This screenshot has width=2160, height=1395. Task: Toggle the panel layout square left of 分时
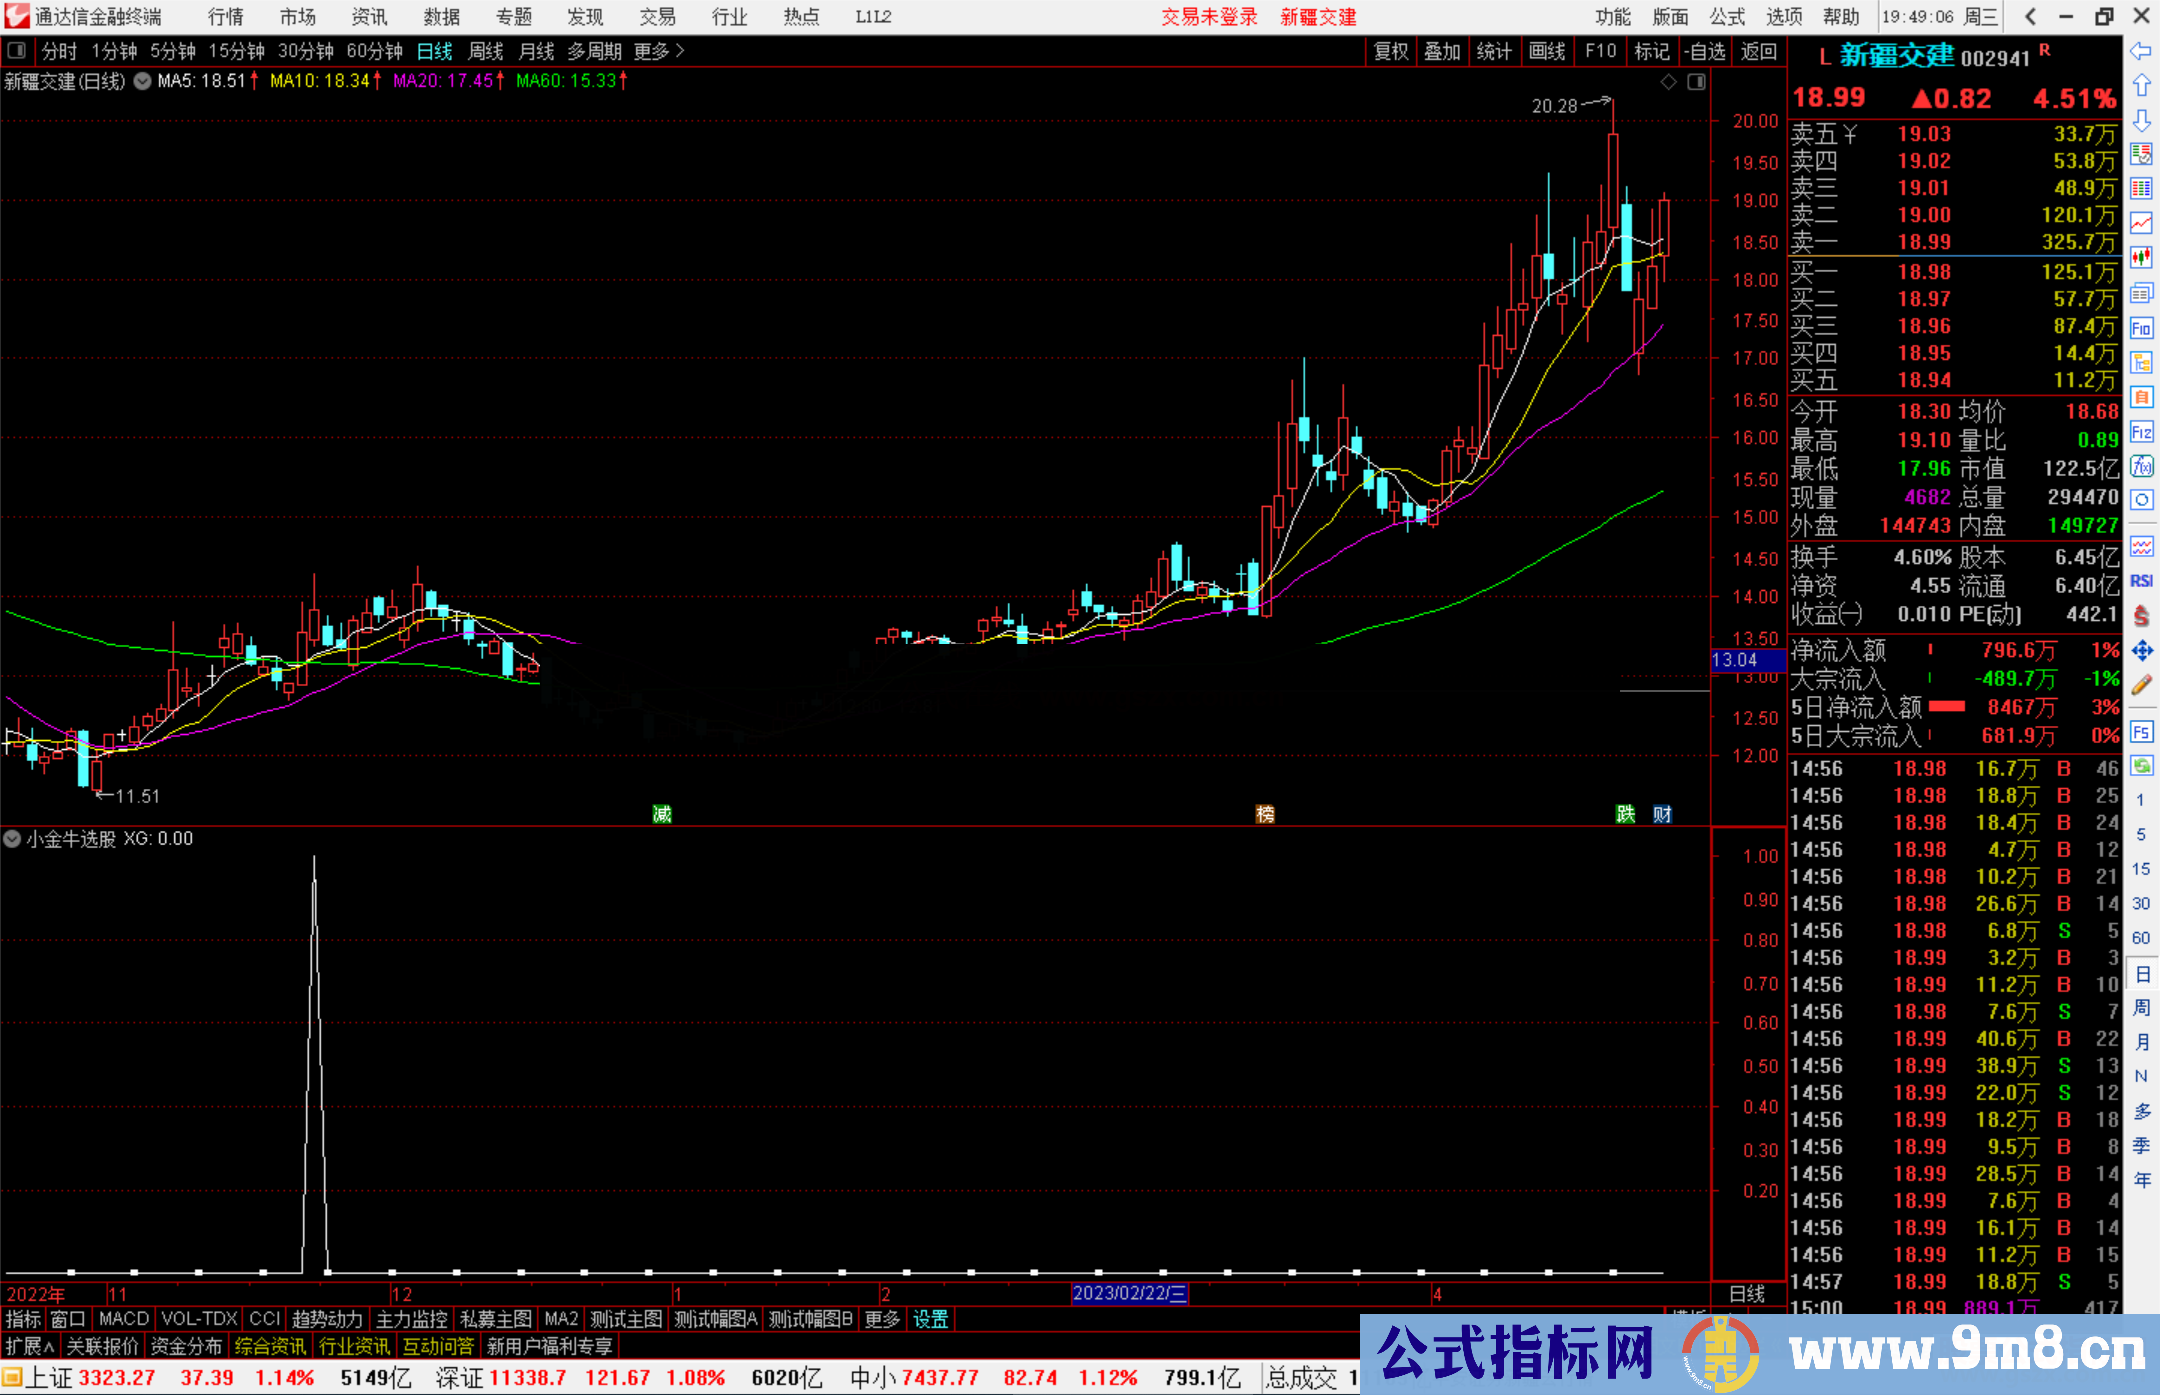tap(16, 51)
